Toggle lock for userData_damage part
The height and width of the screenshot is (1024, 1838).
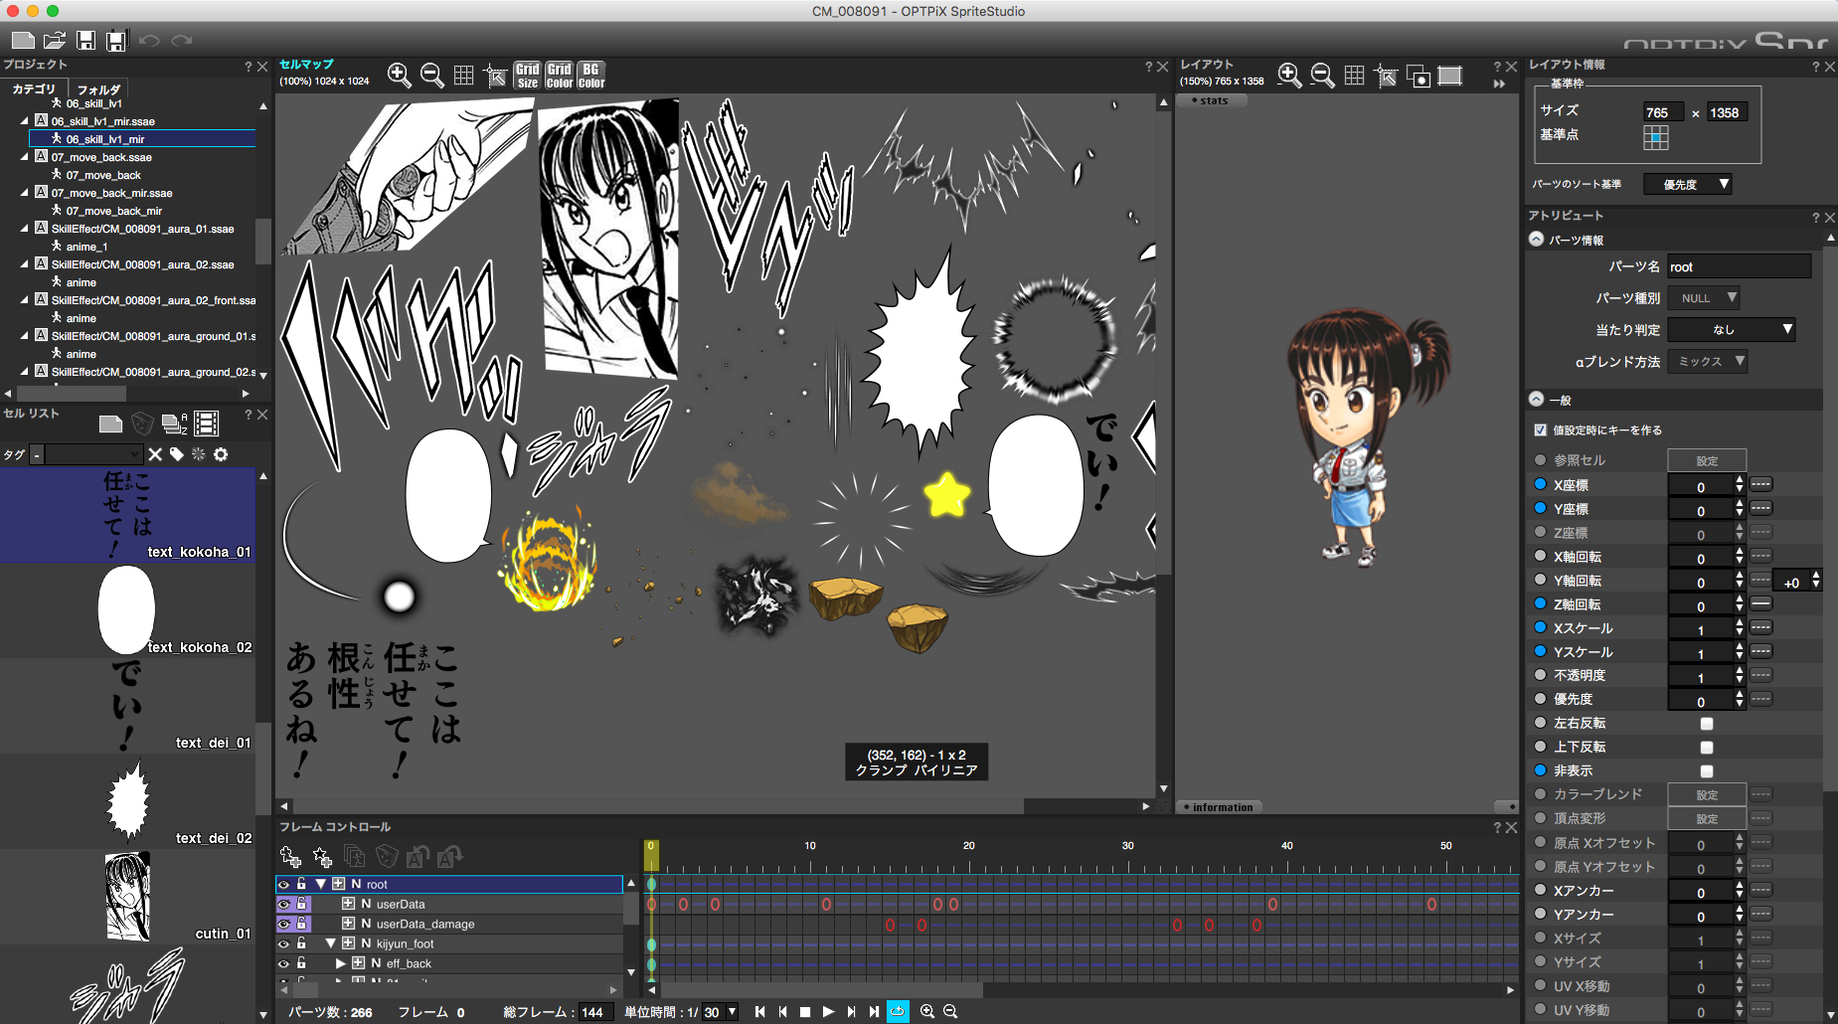pos(302,924)
